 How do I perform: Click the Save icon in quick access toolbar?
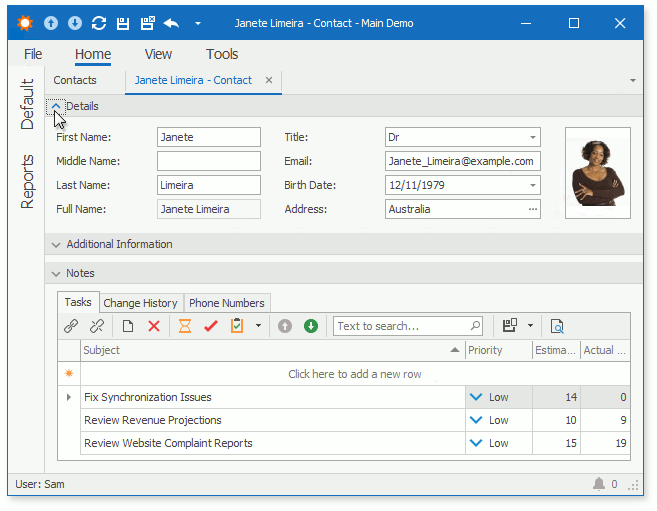(x=123, y=23)
